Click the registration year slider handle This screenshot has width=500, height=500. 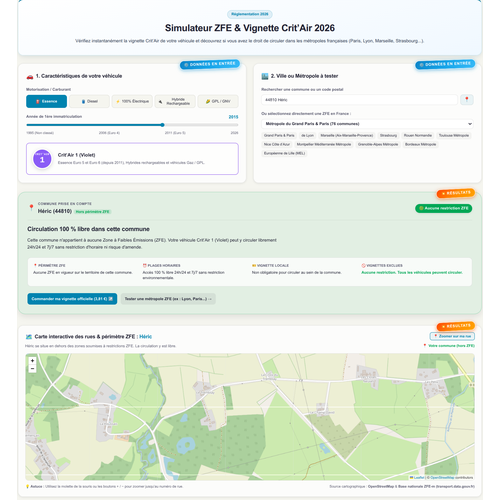[162, 125]
